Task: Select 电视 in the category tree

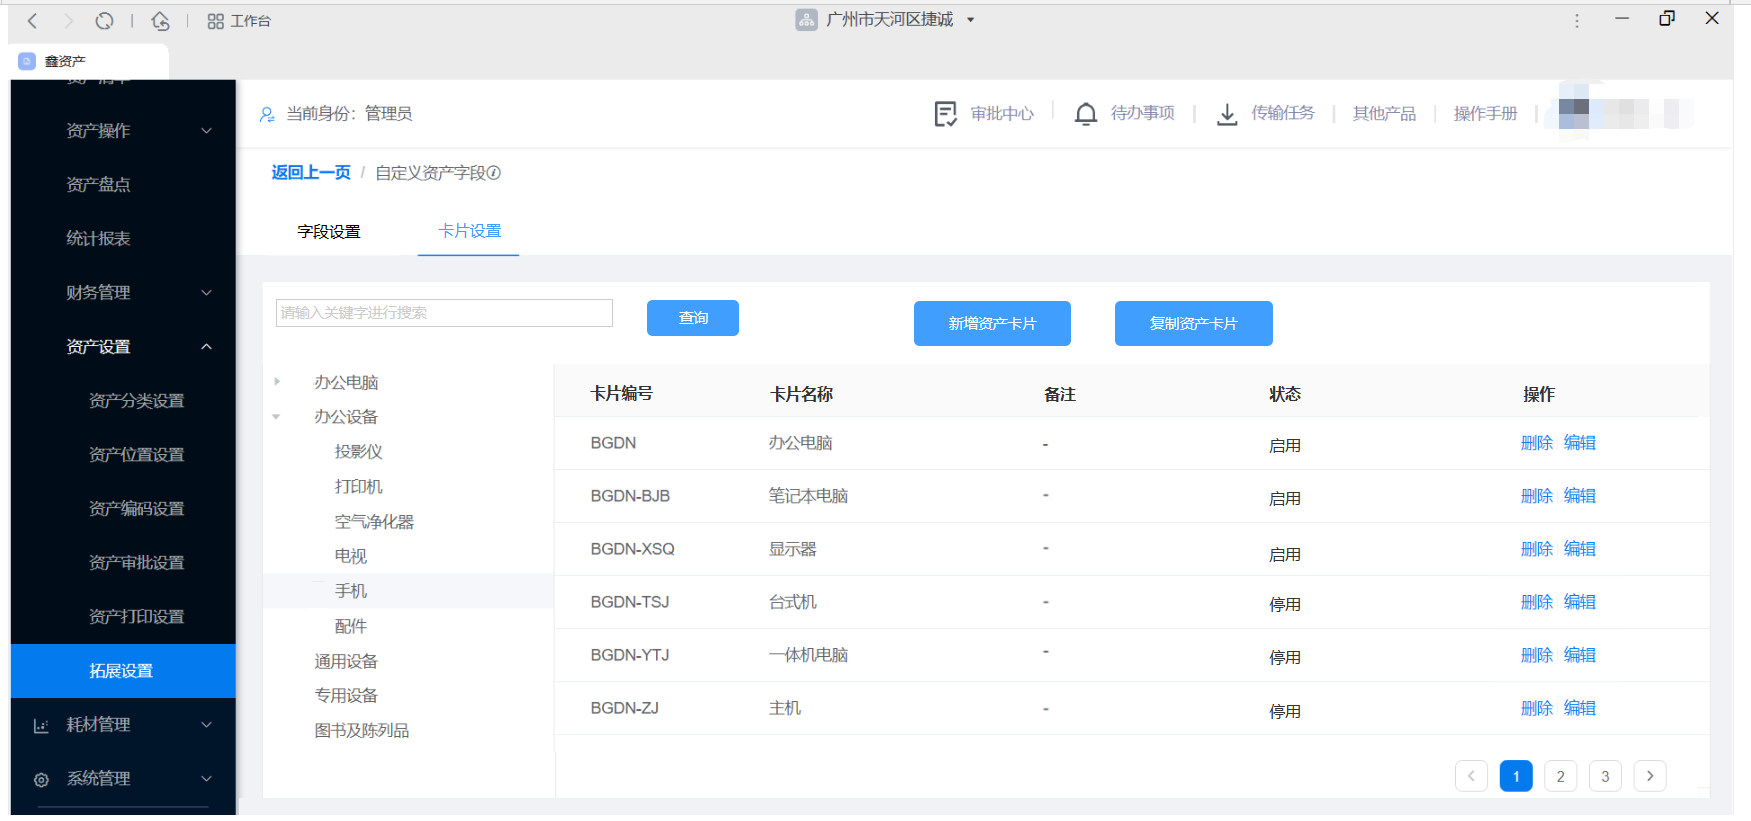Action: pos(351,556)
